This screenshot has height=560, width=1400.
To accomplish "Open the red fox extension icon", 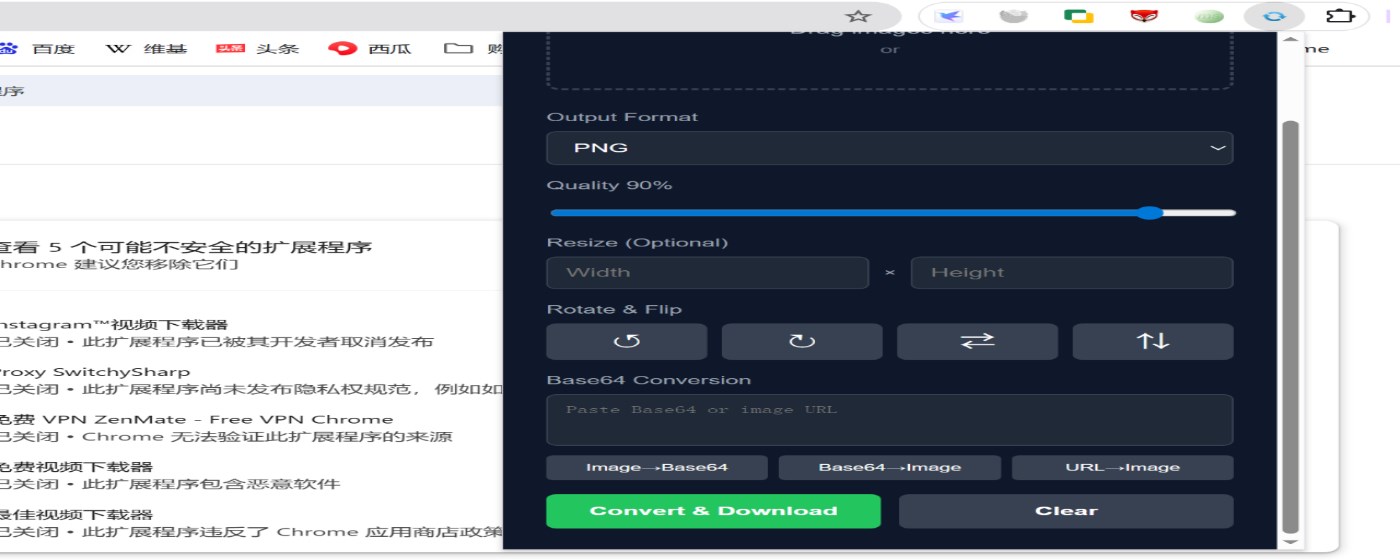I will click(x=1144, y=16).
